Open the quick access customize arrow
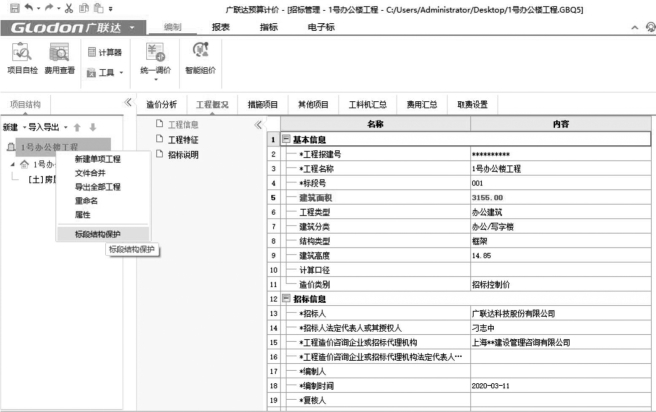 tap(110, 8)
